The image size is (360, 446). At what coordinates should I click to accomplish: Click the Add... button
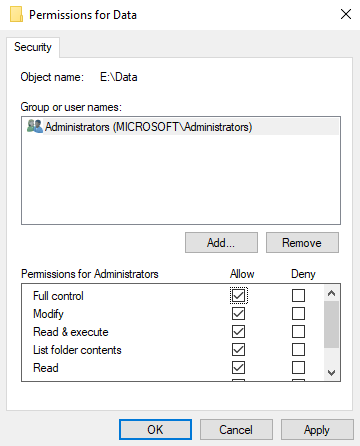pos(221,243)
